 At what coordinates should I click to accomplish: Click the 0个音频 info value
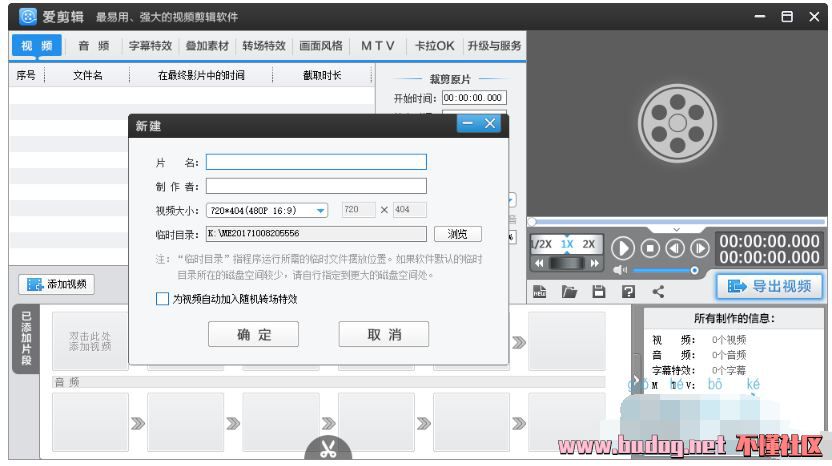click(x=729, y=355)
